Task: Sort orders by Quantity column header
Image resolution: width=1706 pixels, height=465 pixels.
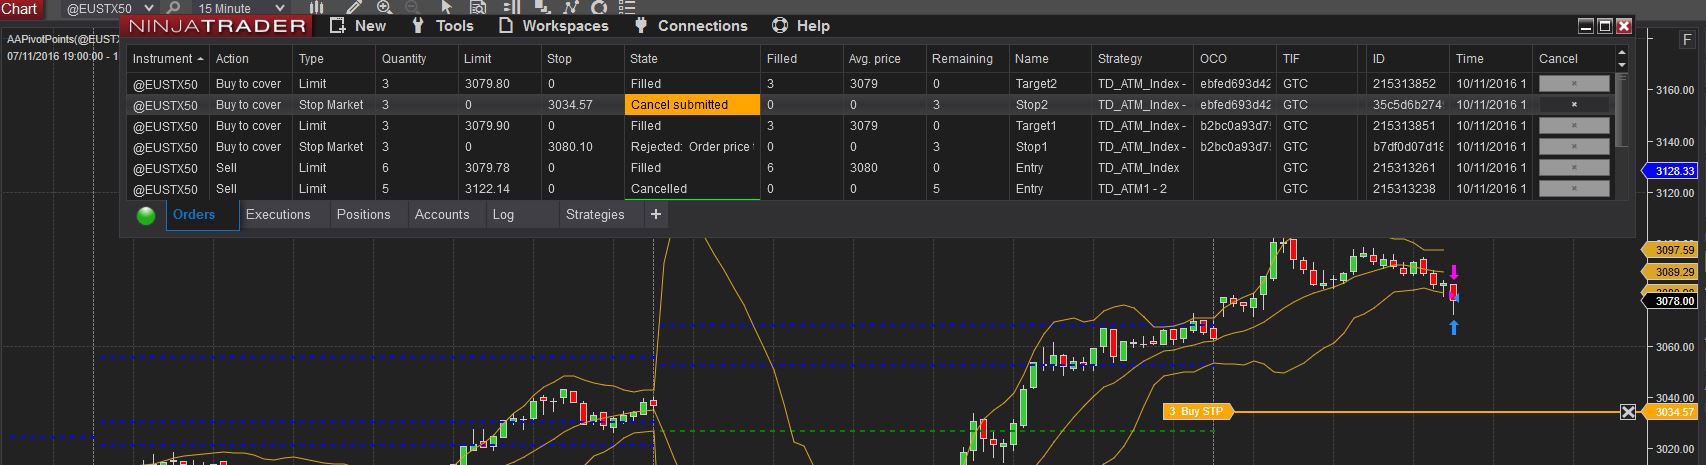Action: pyautogui.click(x=416, y=59)
